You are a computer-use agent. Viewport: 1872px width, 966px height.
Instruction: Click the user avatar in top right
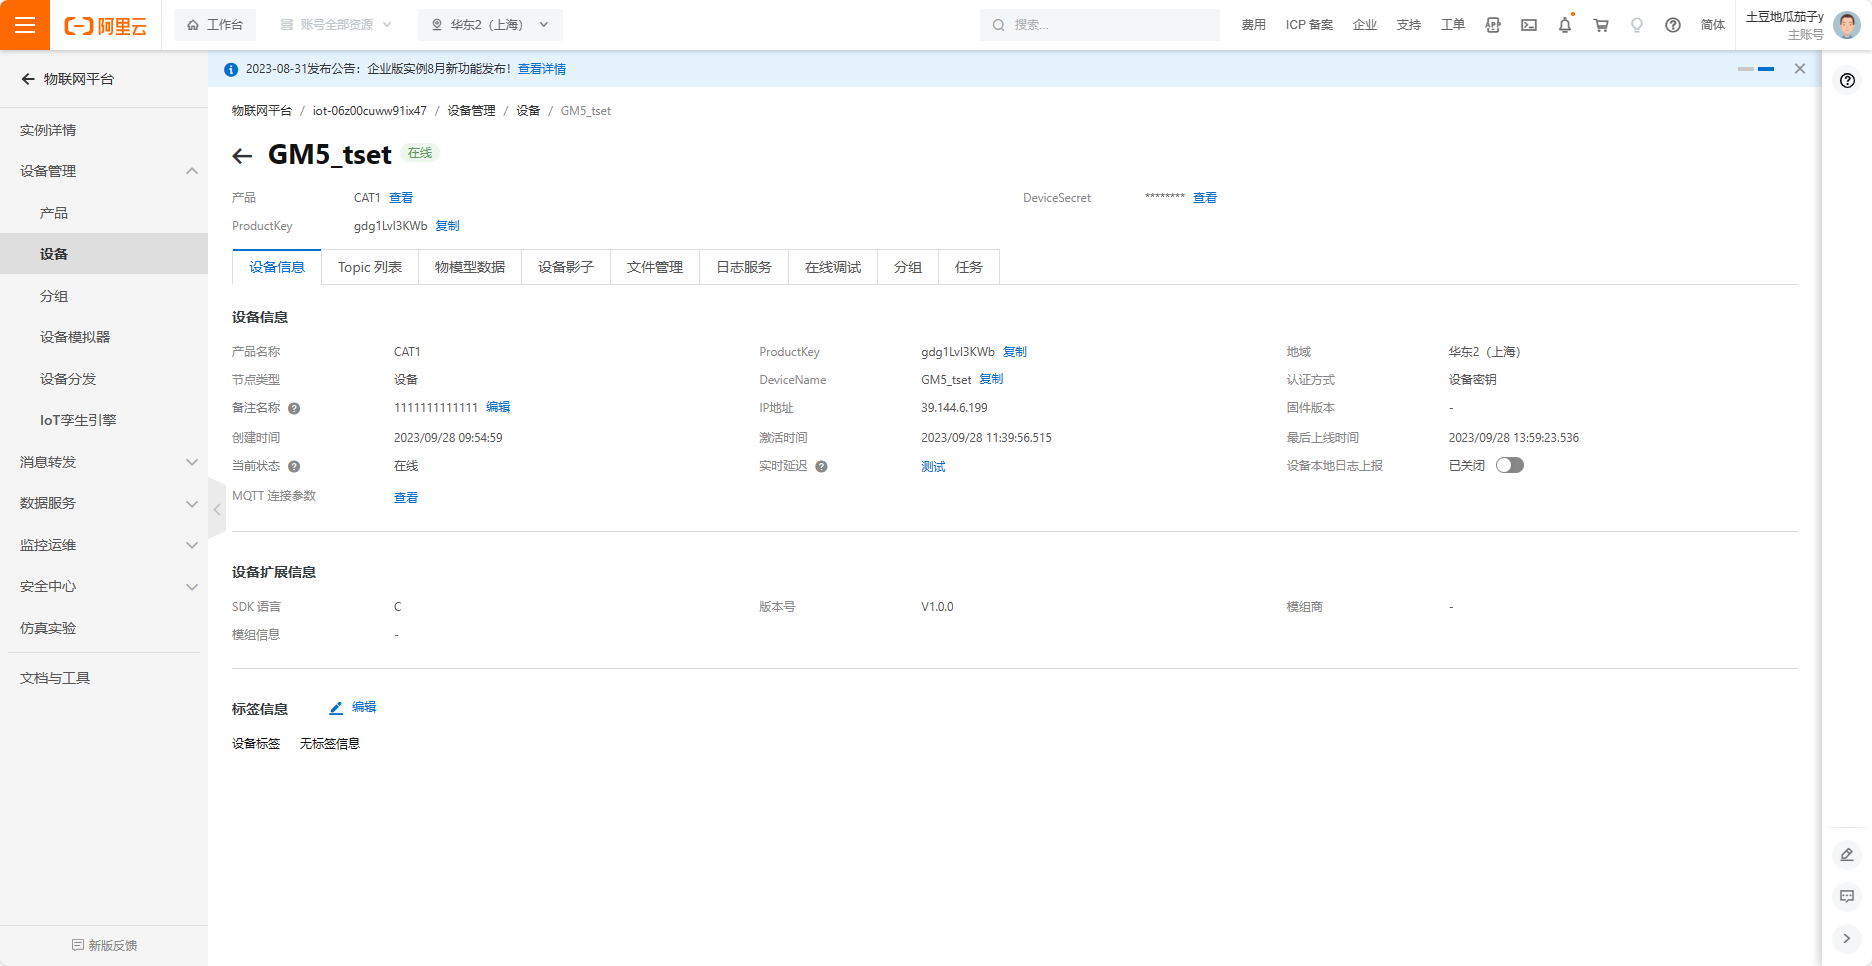tap(1847, 25)
